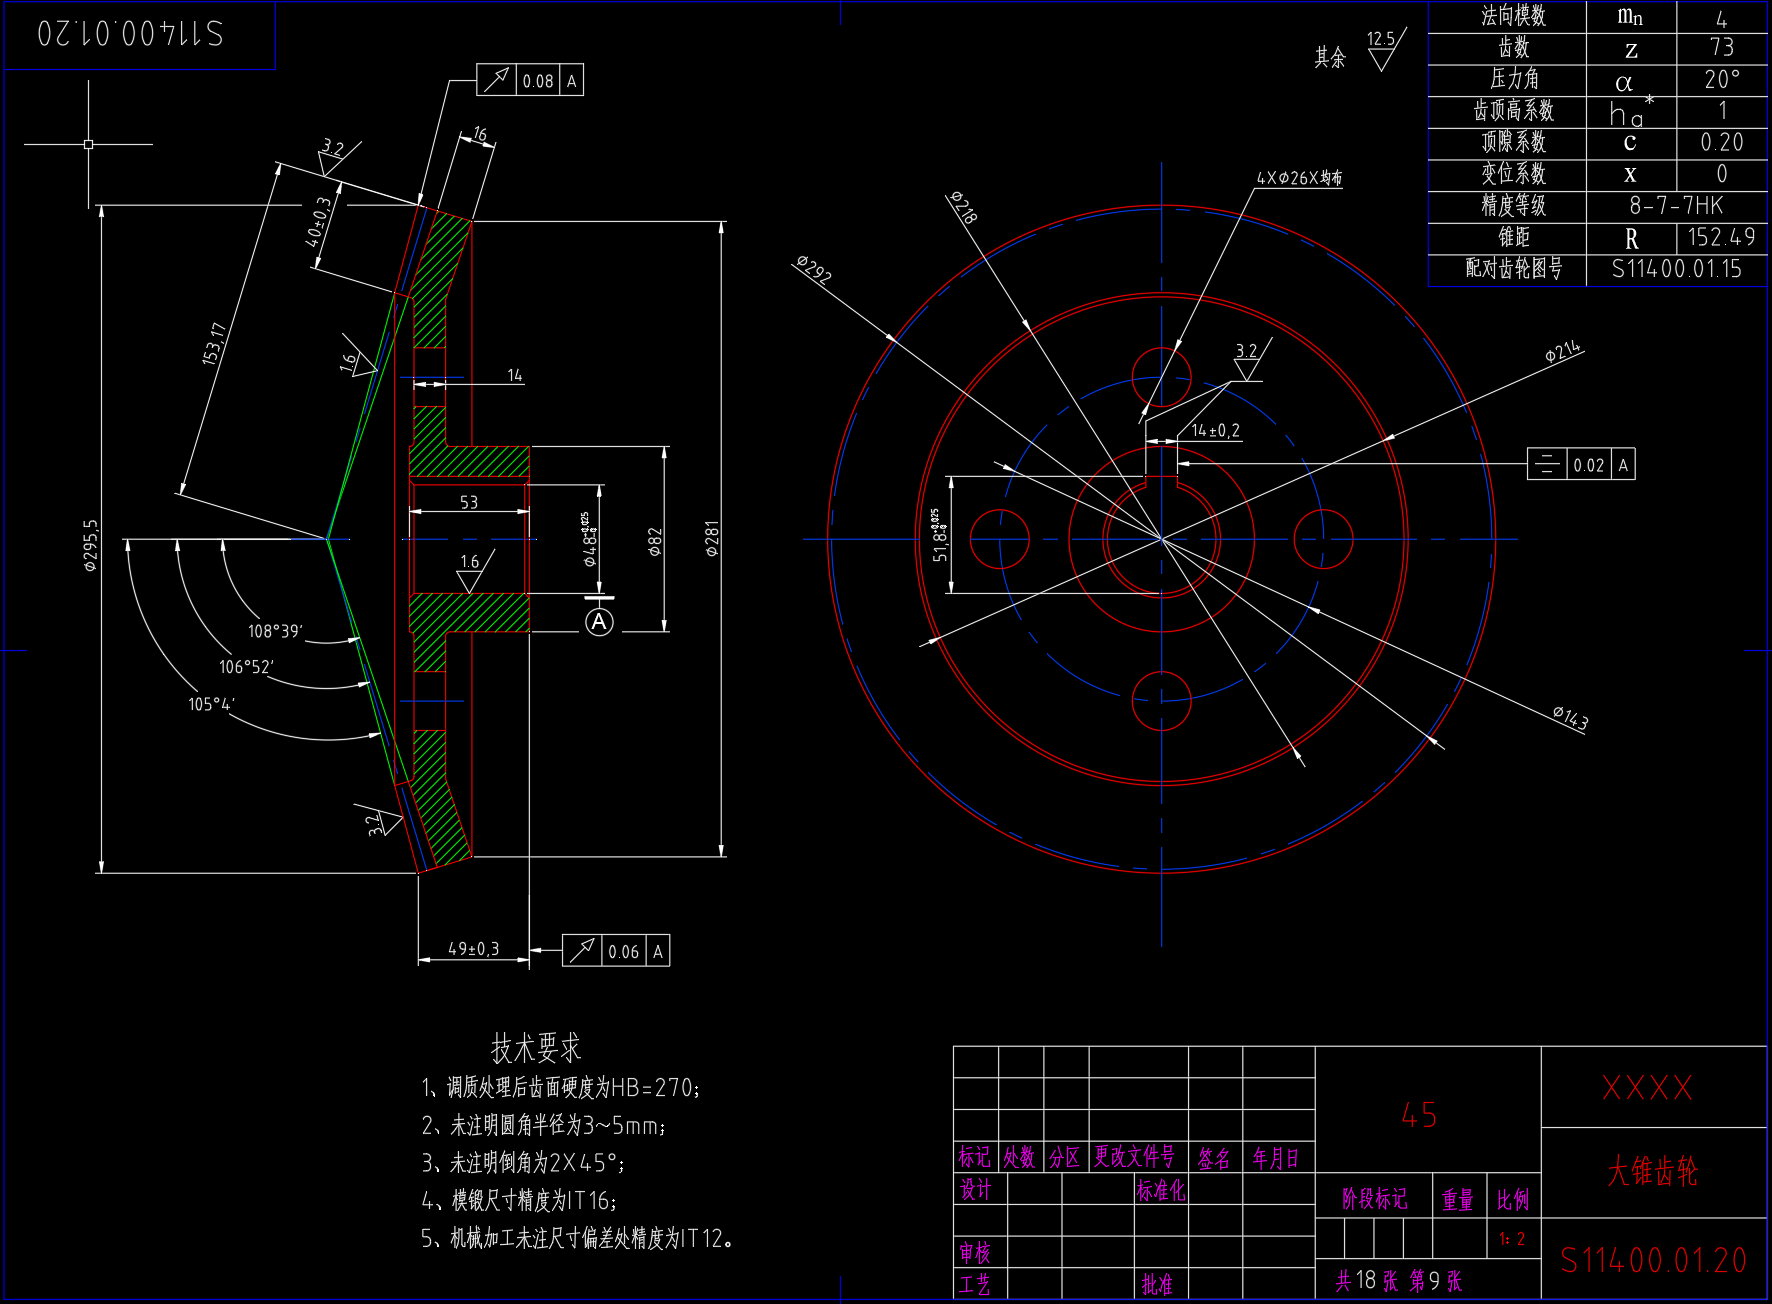Select the 0.08 runout tolerance frame

530,81
